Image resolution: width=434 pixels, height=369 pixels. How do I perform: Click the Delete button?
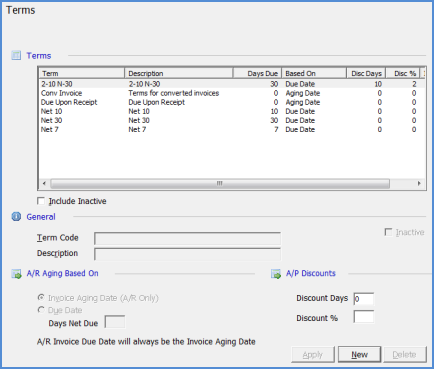click(405, 355)
